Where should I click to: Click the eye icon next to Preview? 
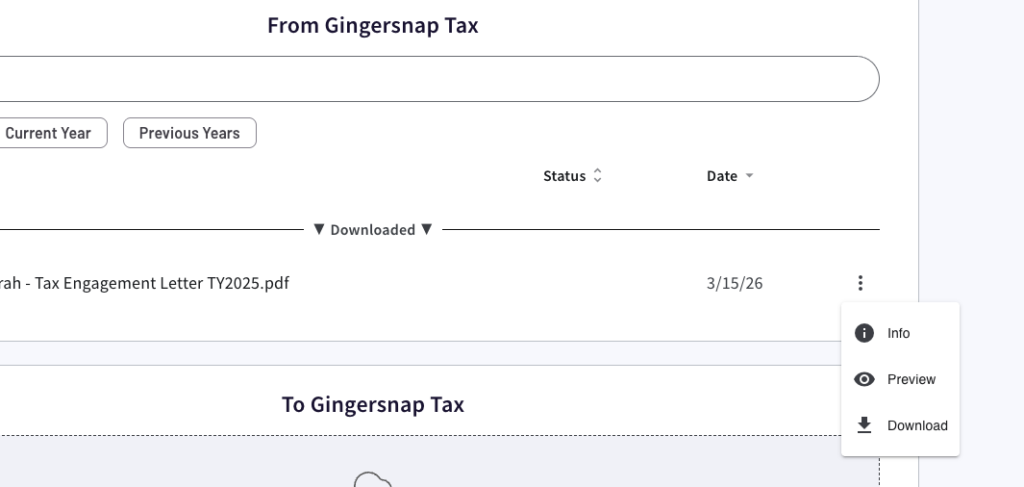click(x=865, y=379)
